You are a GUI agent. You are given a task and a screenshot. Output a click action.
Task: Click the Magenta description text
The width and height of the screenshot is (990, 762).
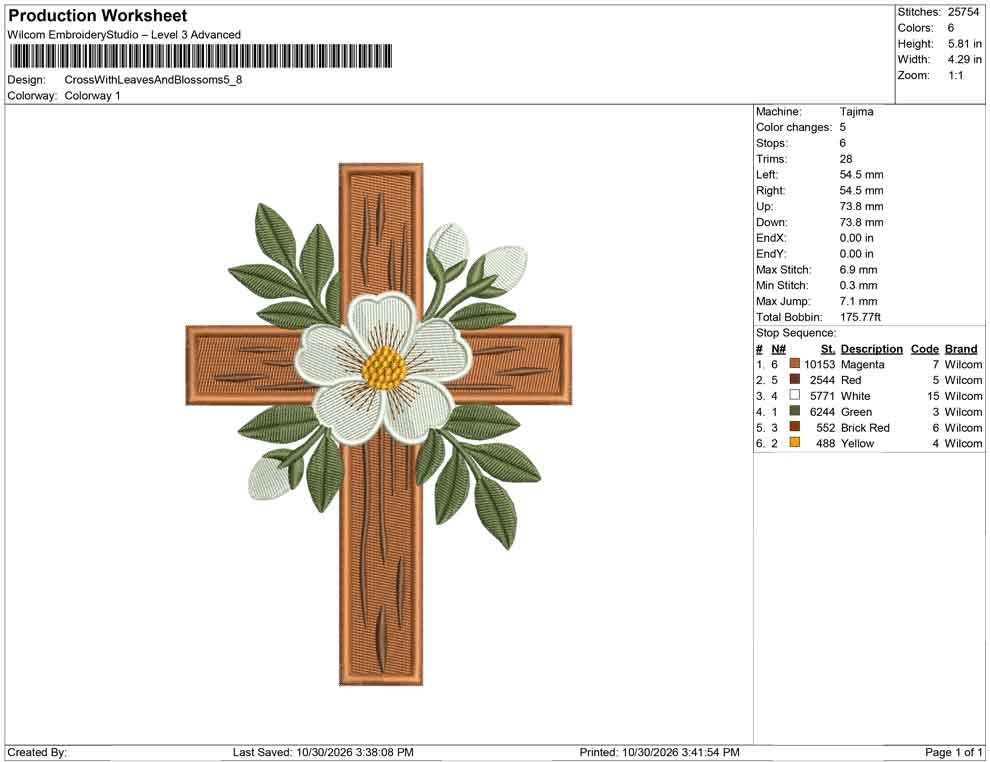tap(862, 364)
